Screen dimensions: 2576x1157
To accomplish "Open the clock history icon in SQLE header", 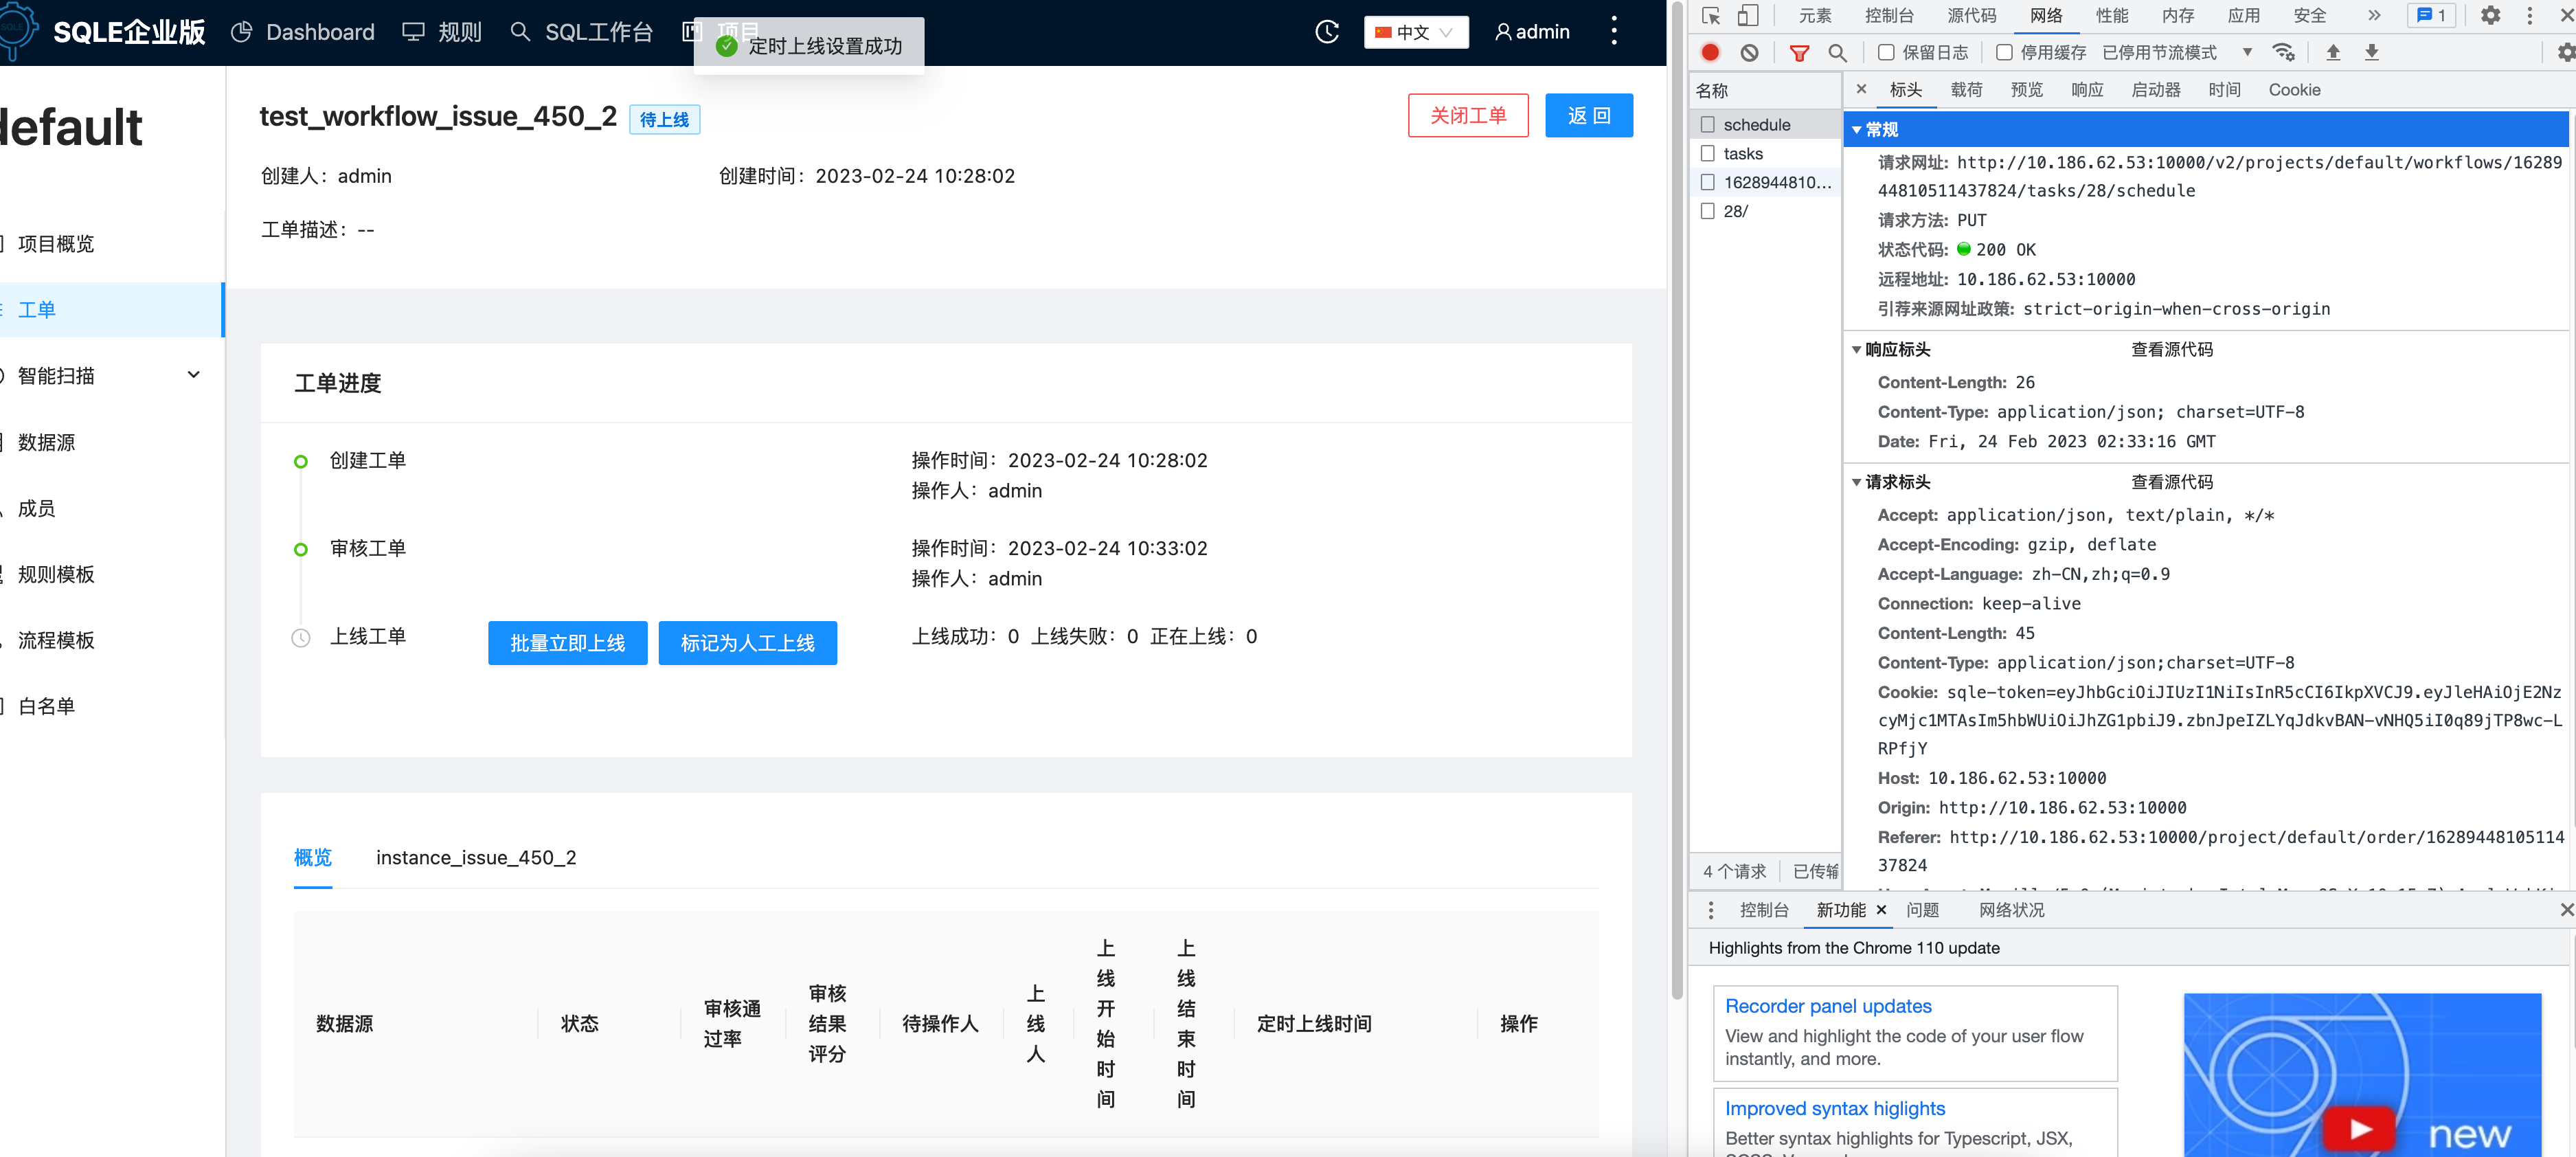I will 1326,31.
